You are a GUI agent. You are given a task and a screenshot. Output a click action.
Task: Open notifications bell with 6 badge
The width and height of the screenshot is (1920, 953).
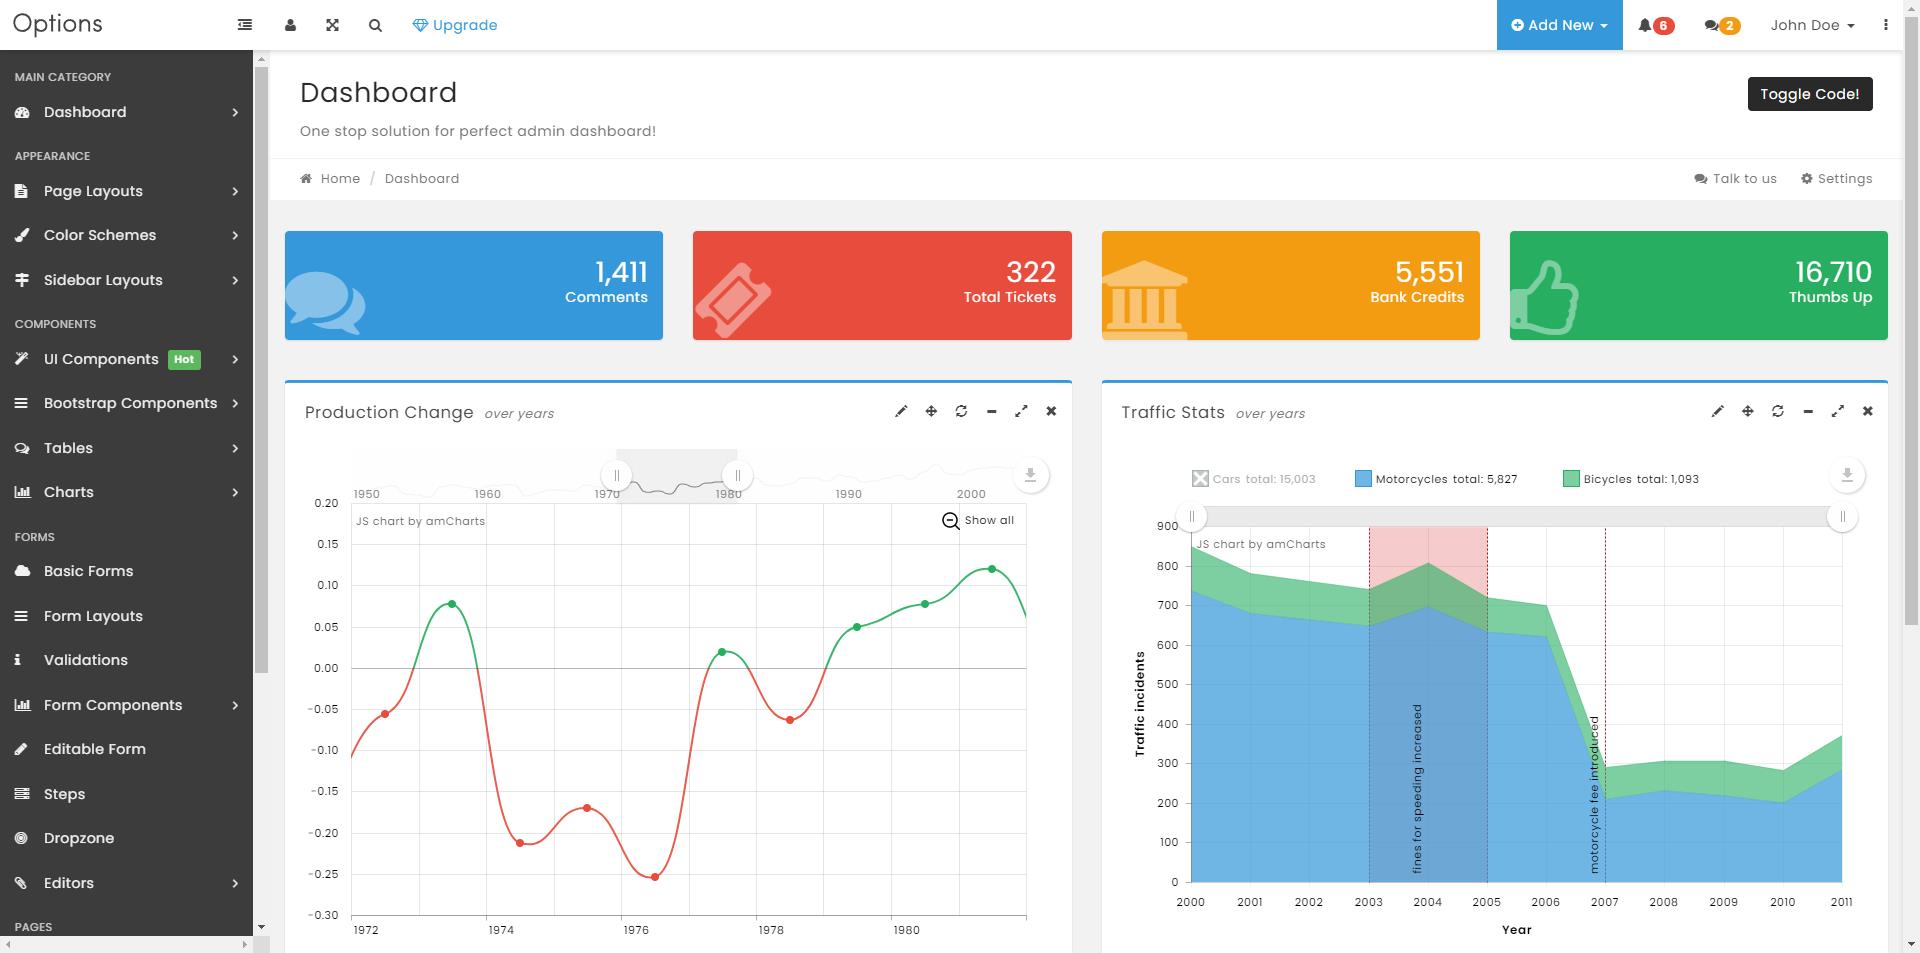click(1656, 25)
